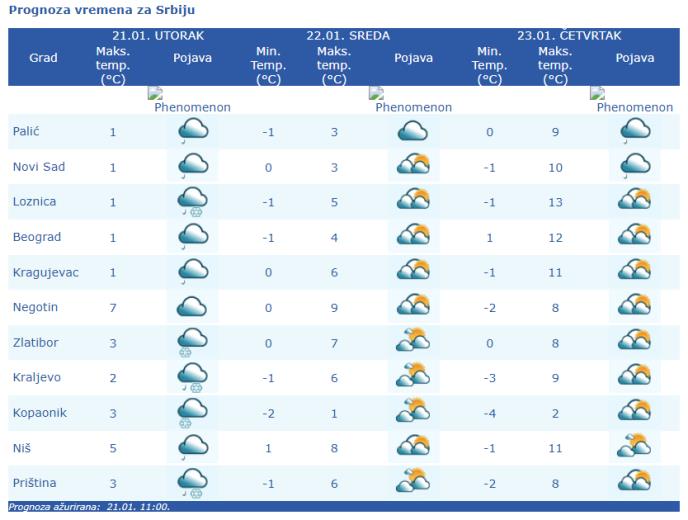Image resolution: width=688 pixels, height=520 pixels.
Task: Click Negotin Tuesday cloudy icon
Action: click(x=192, y=307)
